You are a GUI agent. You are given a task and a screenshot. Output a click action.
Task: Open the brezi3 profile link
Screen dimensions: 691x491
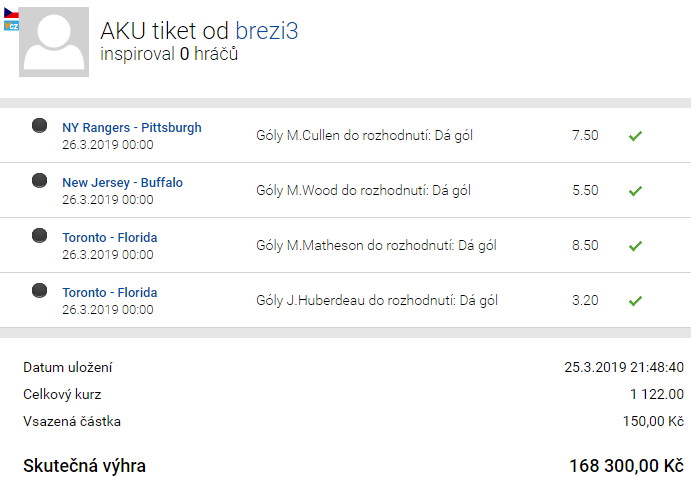click(x=267, y=31)
